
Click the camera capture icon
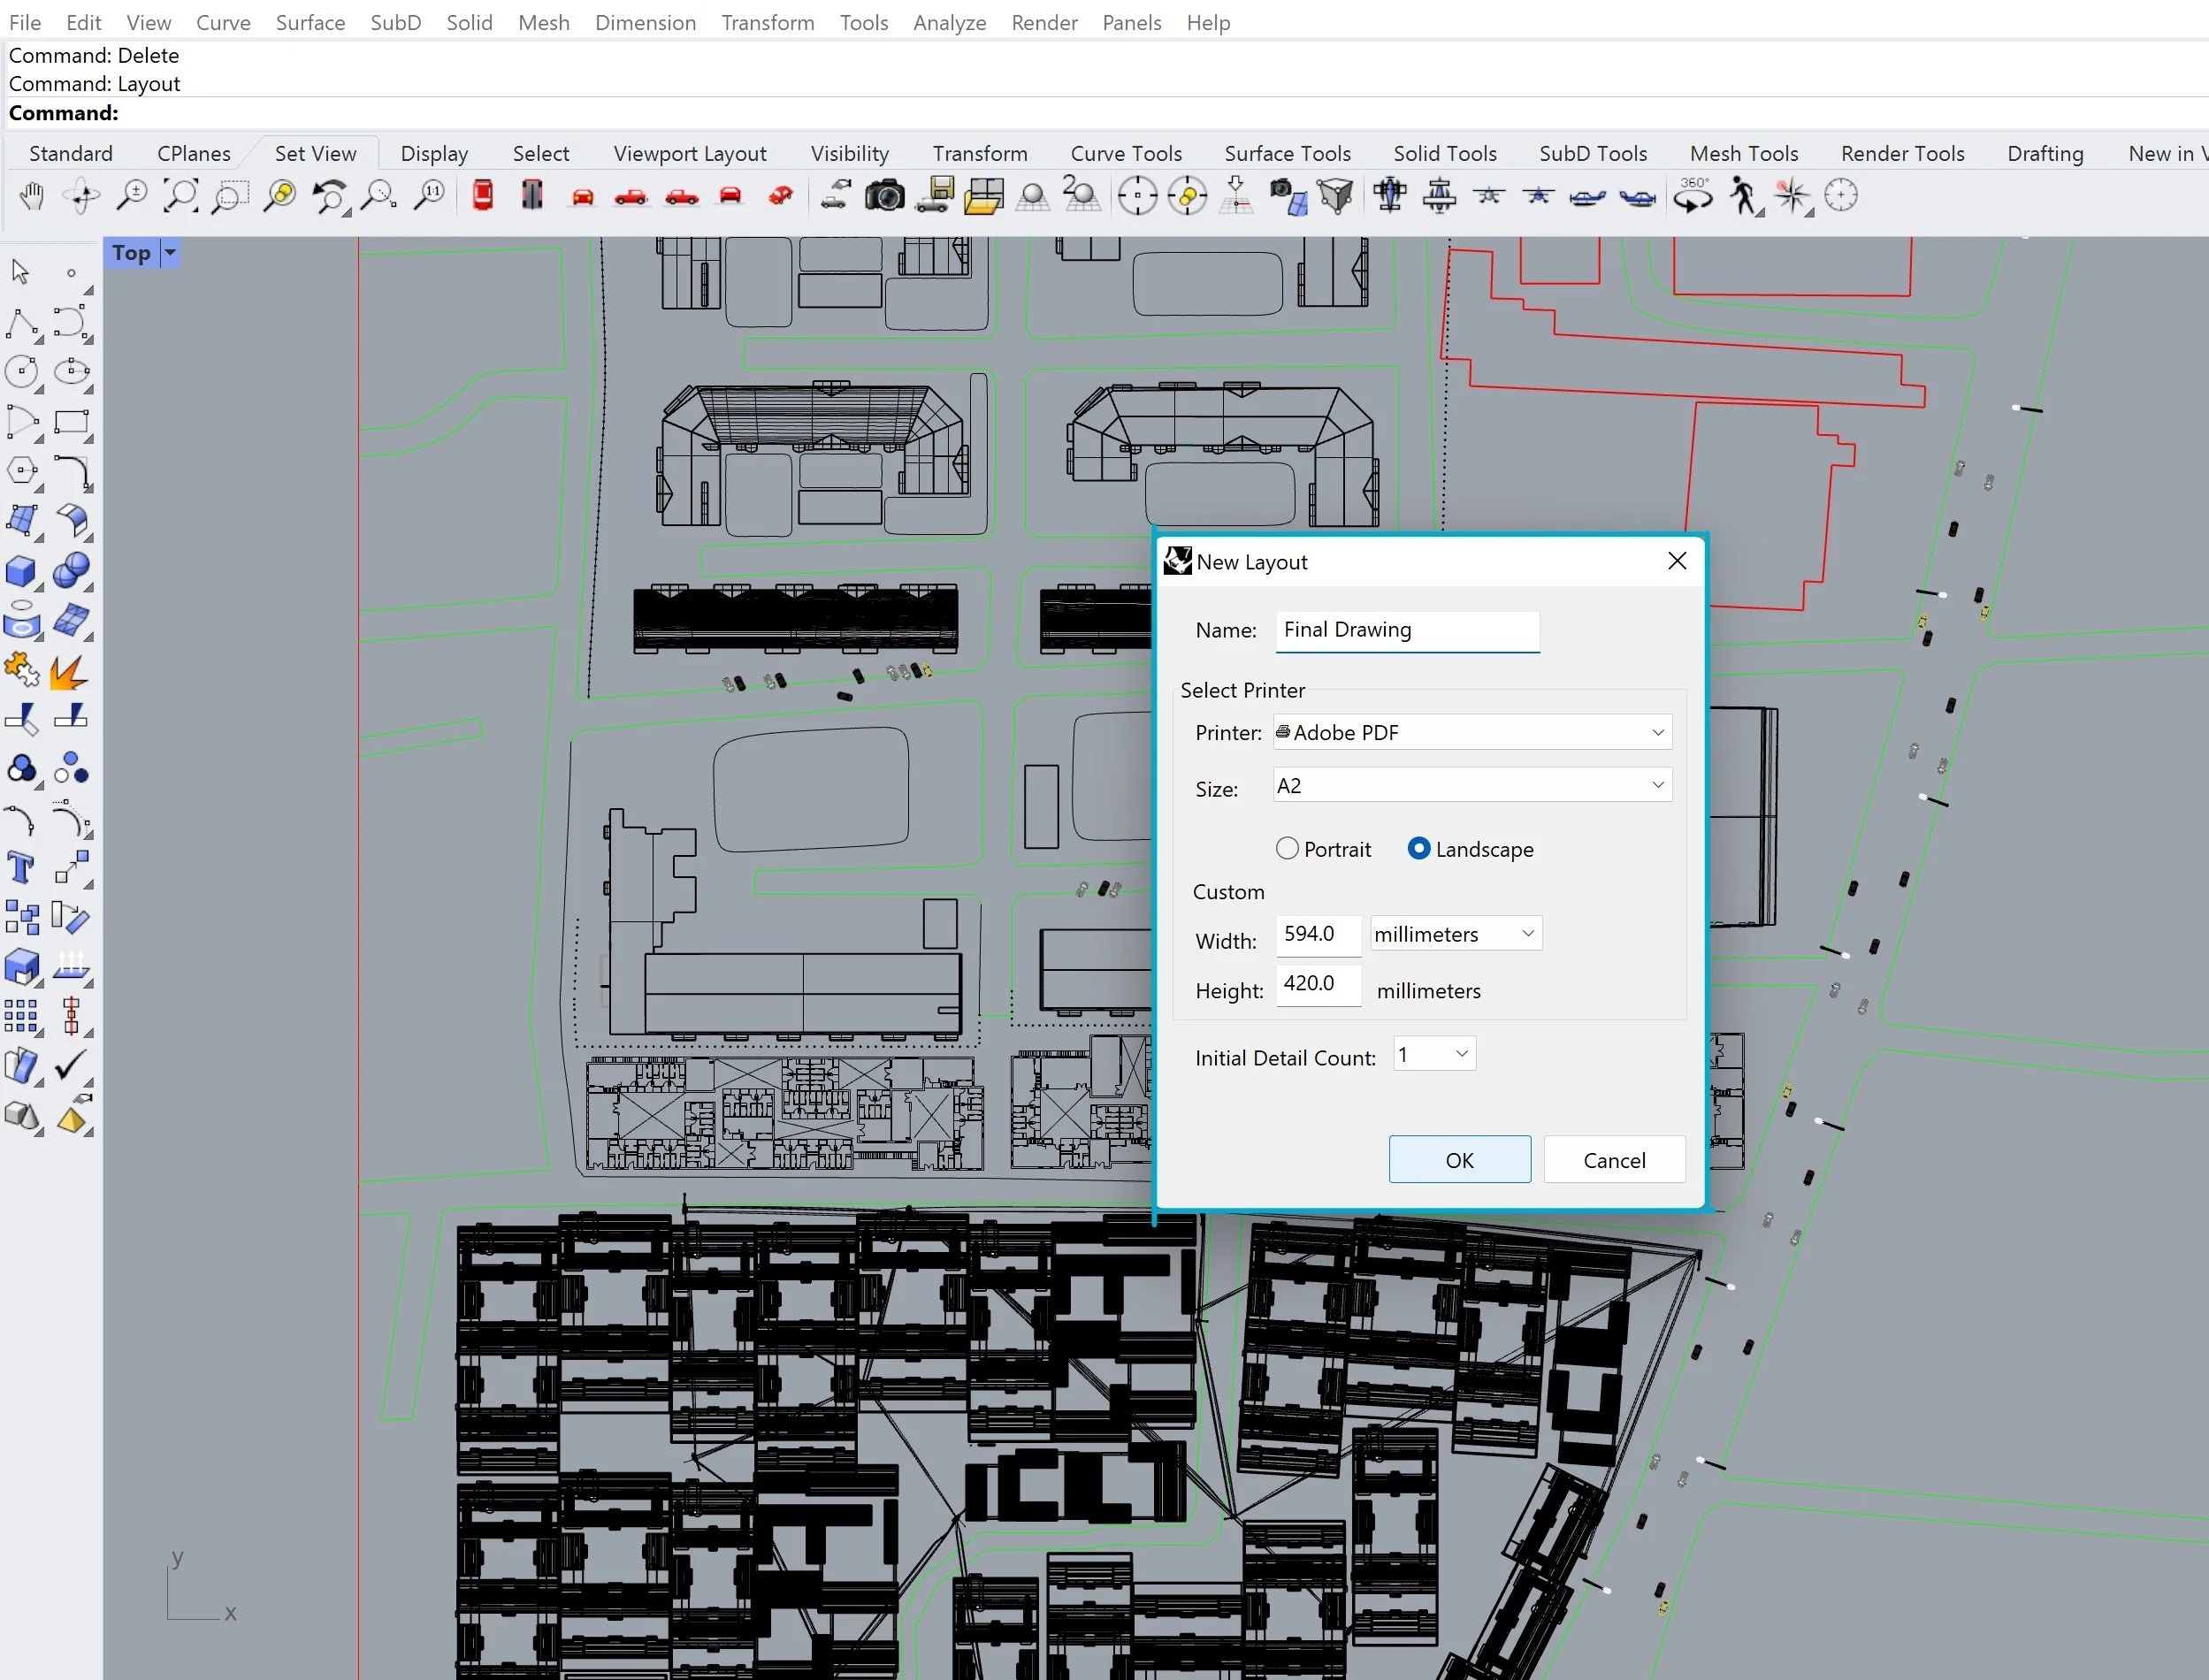point(884,196)
